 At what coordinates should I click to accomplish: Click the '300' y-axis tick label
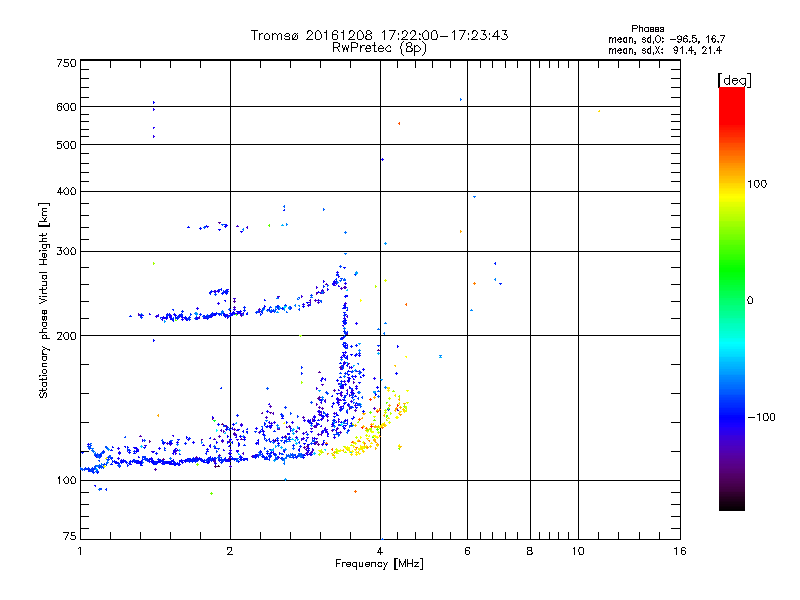[x=67, y=252]
